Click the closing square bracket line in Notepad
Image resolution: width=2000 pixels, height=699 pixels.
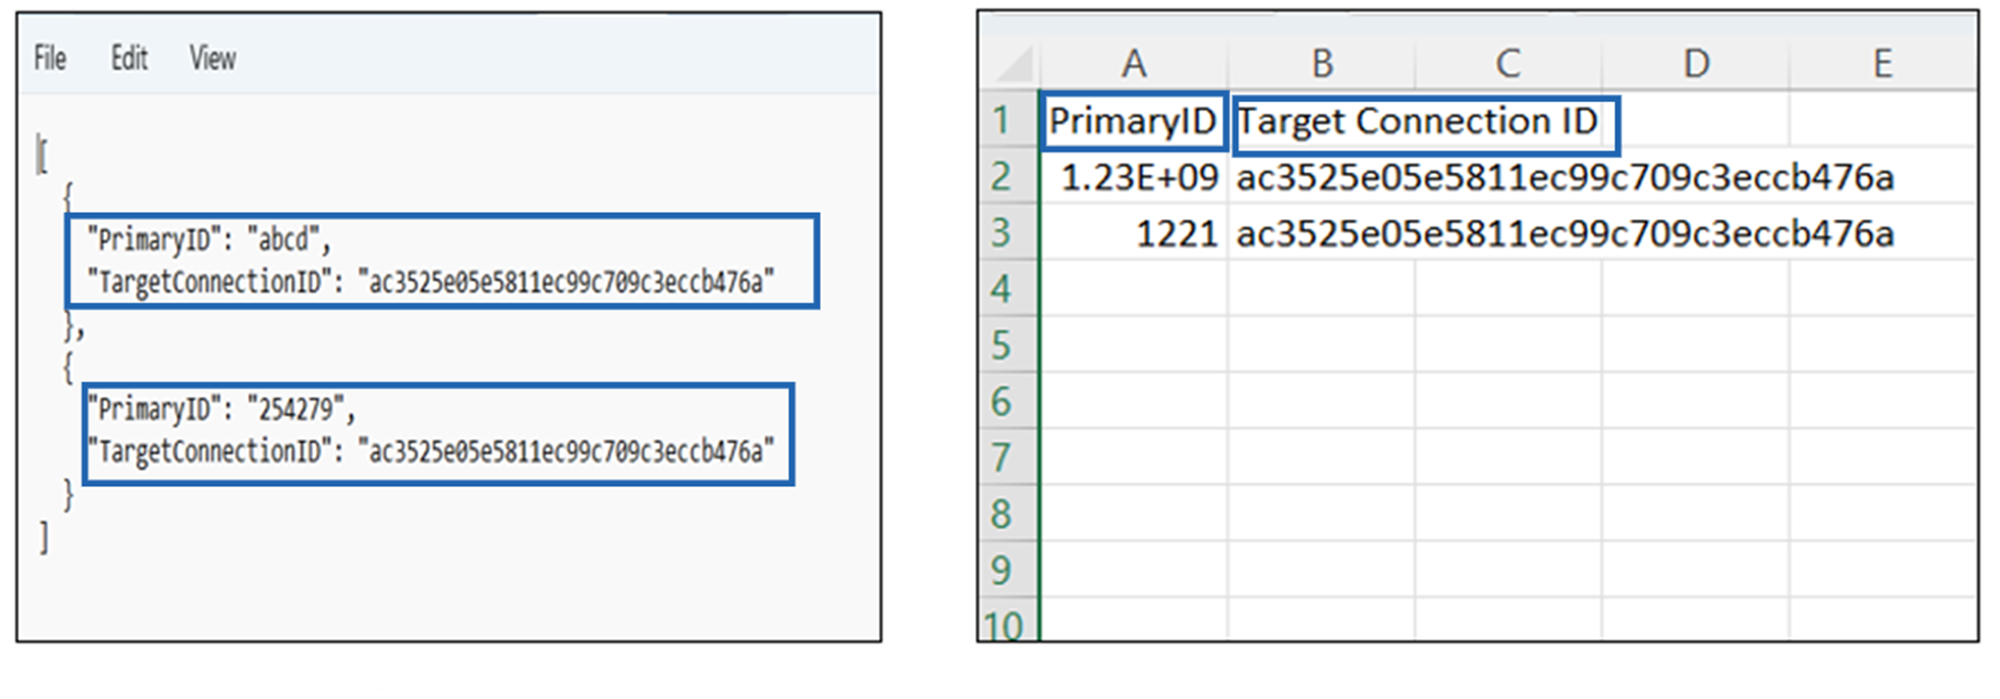click(43, 537)
